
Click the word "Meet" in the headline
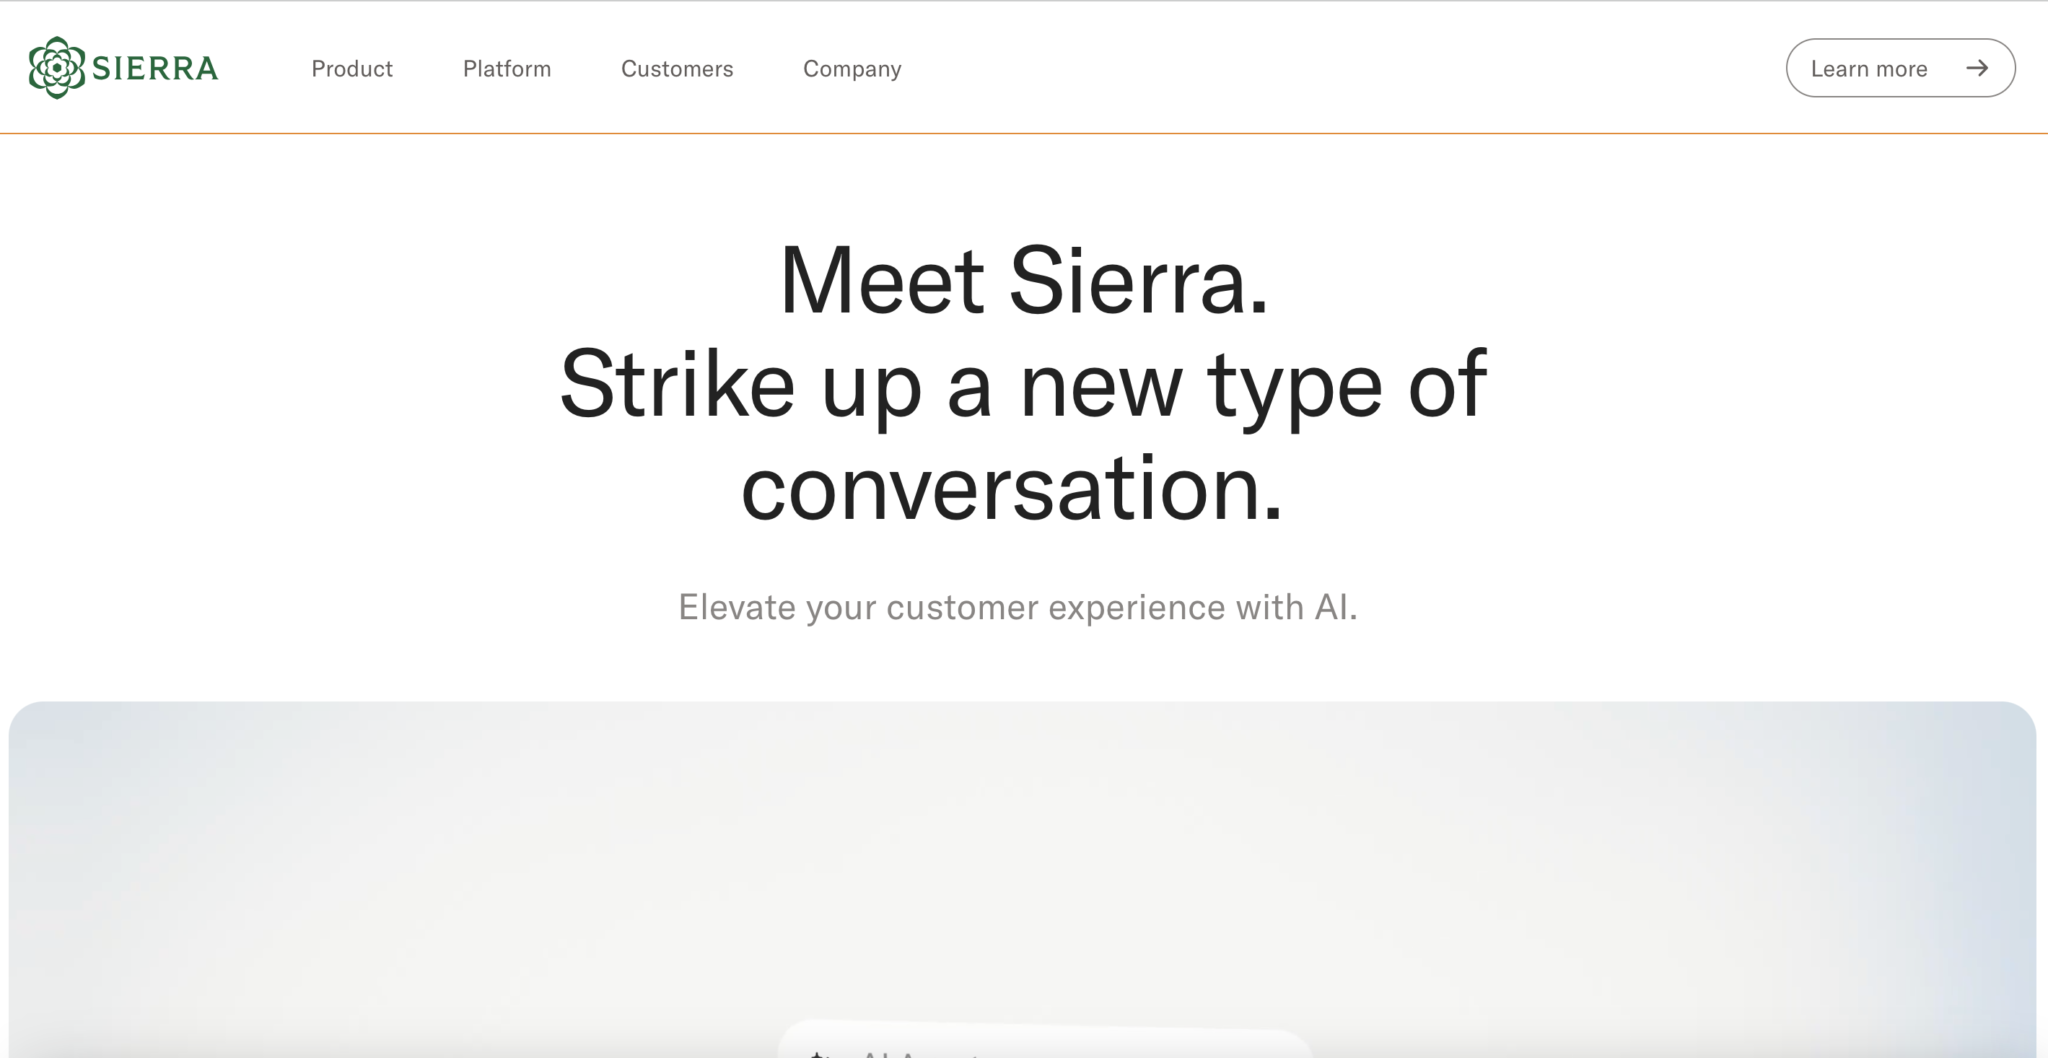(881, 281)
